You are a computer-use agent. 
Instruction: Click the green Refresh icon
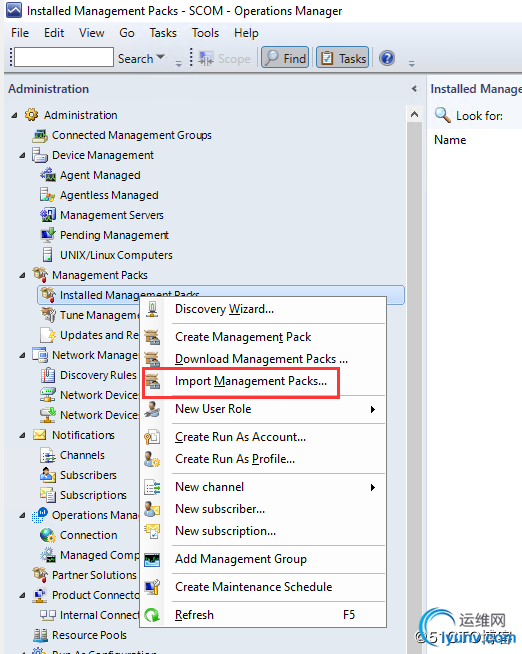click(152, 615)
